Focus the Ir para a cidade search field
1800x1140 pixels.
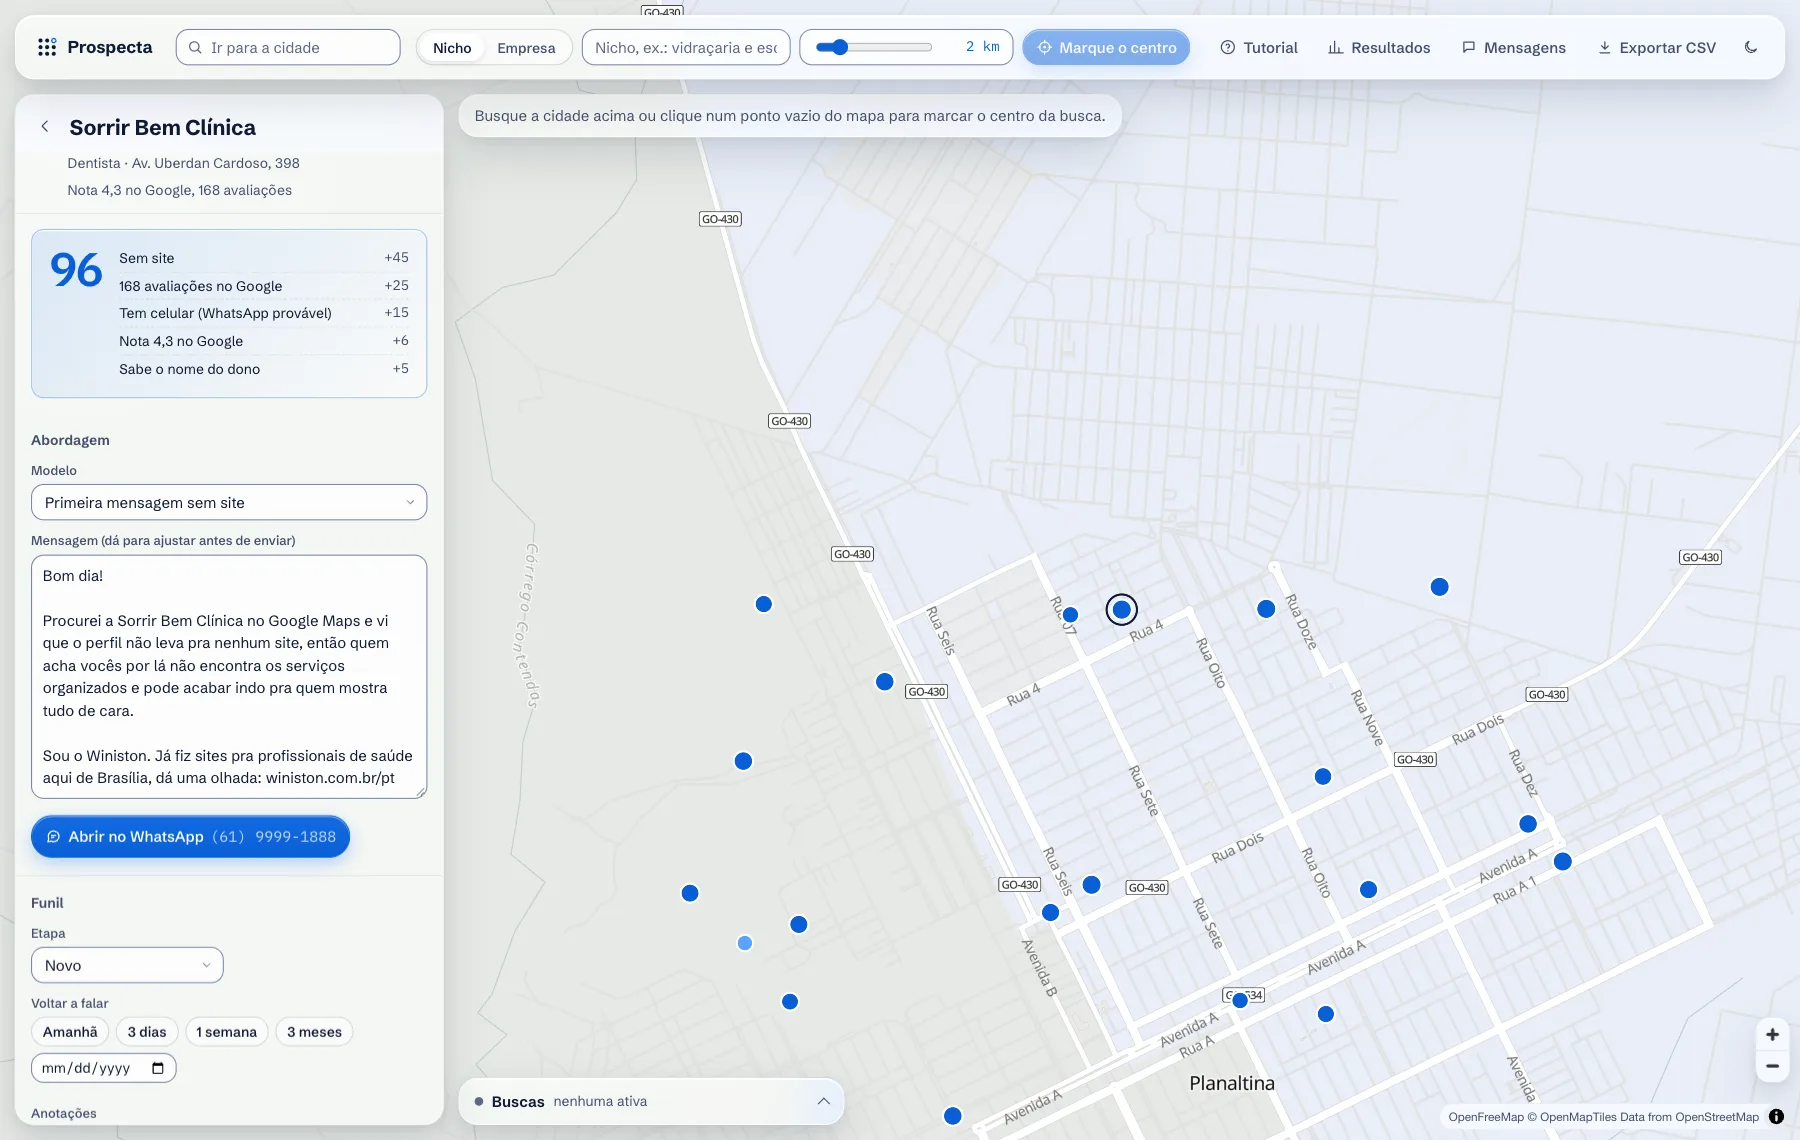[x=288, y=47]
